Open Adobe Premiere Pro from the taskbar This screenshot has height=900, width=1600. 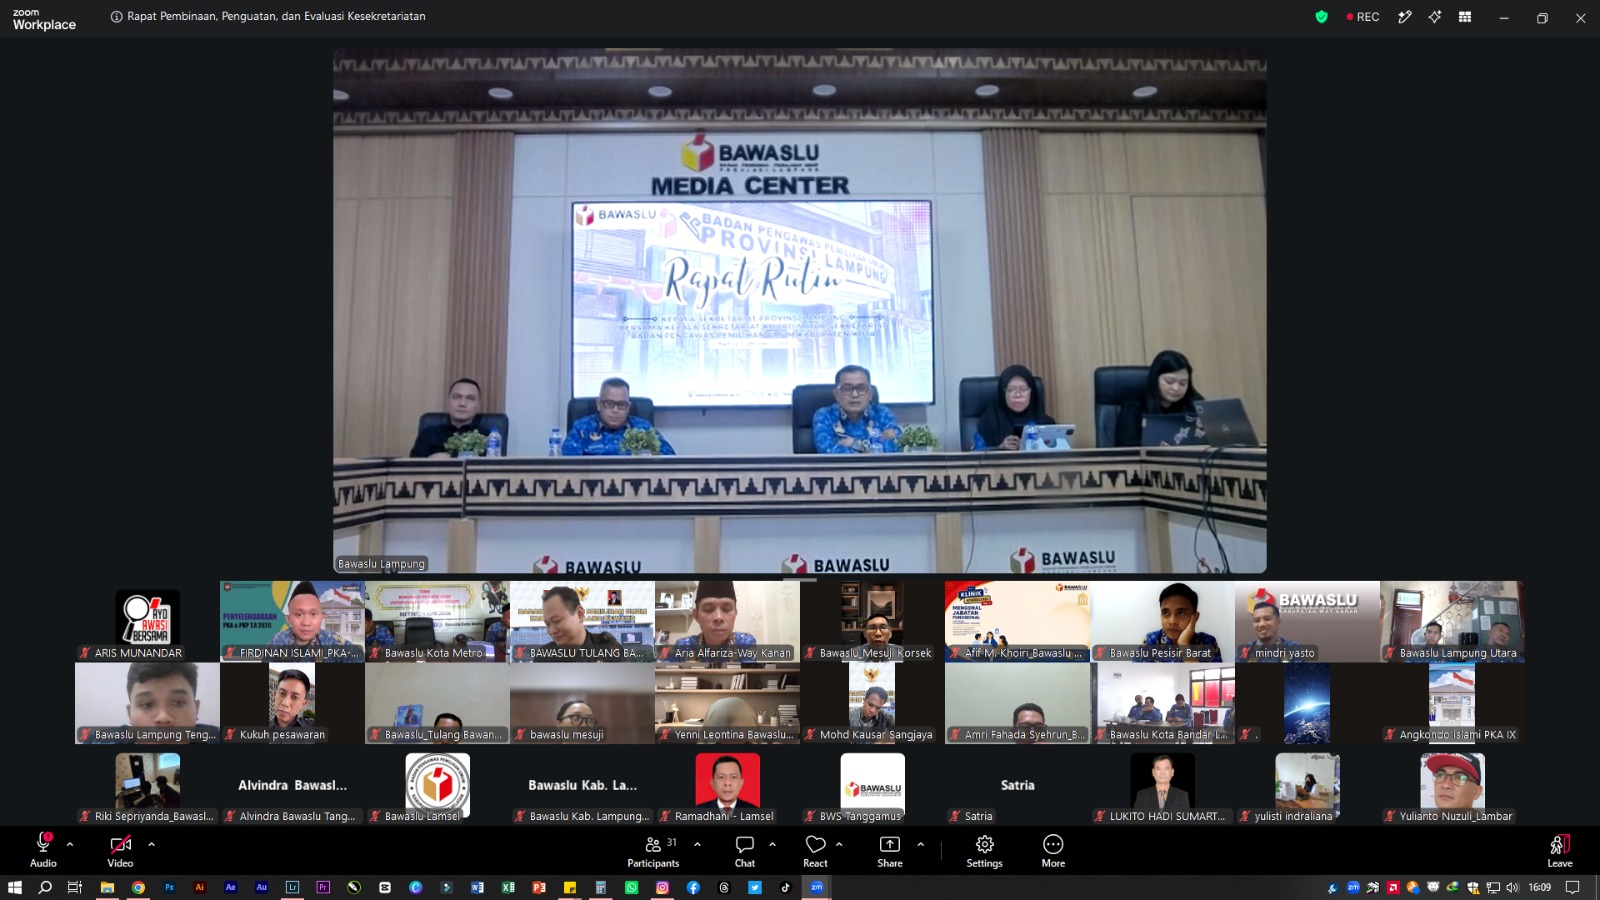(323, 887)
